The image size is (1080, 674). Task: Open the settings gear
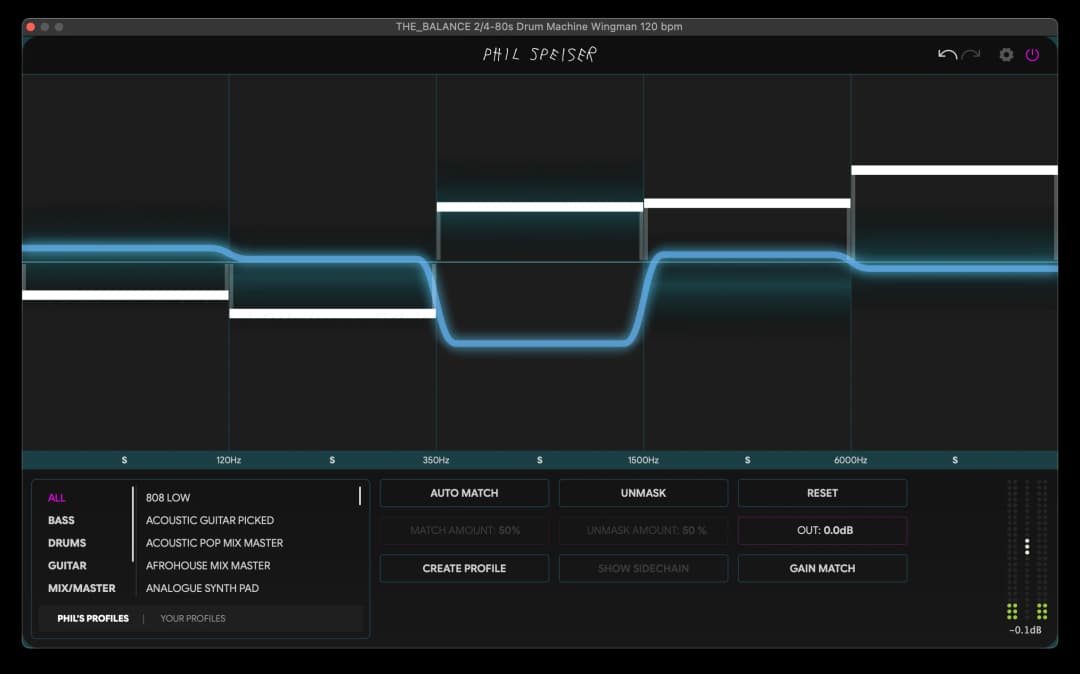click(x=1005, y=55)
